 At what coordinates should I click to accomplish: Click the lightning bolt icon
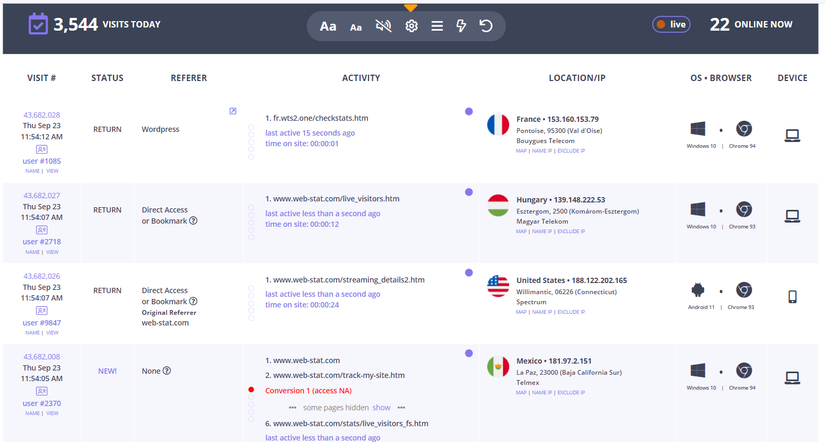click(461, 26)
